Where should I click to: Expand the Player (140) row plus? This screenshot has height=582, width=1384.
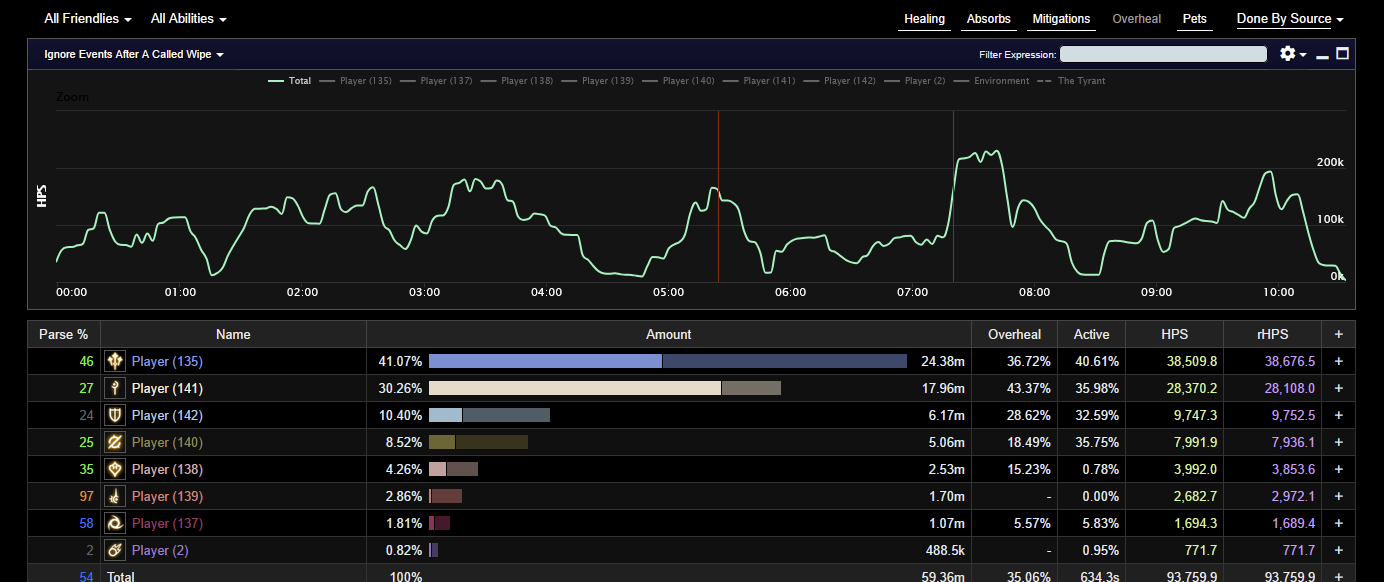1338,442
